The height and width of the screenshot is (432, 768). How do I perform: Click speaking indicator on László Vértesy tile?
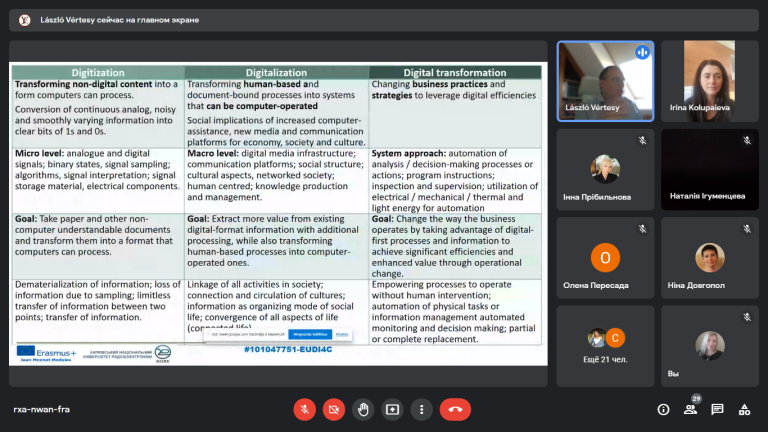point(642,52)
